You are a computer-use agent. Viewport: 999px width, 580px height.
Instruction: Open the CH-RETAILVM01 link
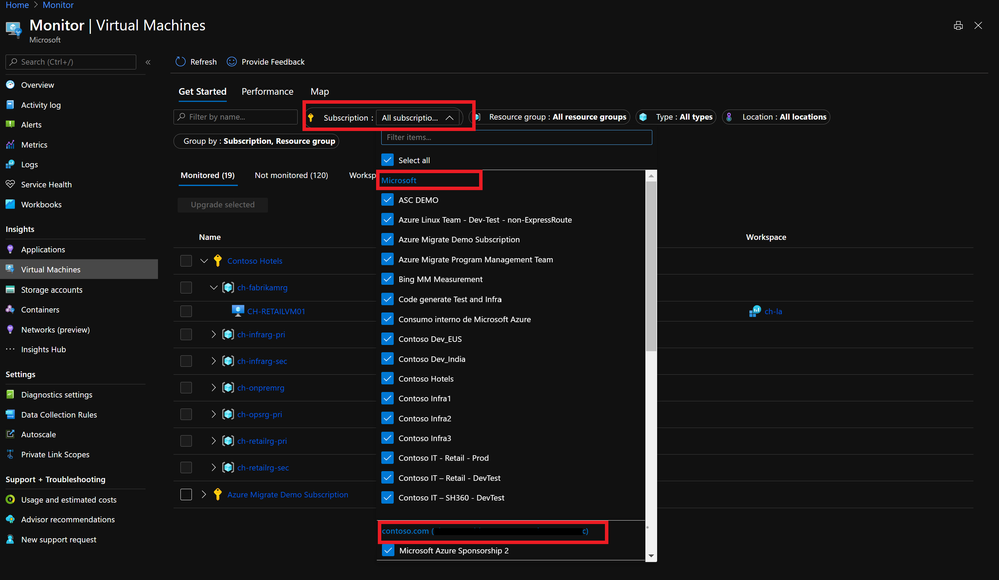[x=276, y=312]
